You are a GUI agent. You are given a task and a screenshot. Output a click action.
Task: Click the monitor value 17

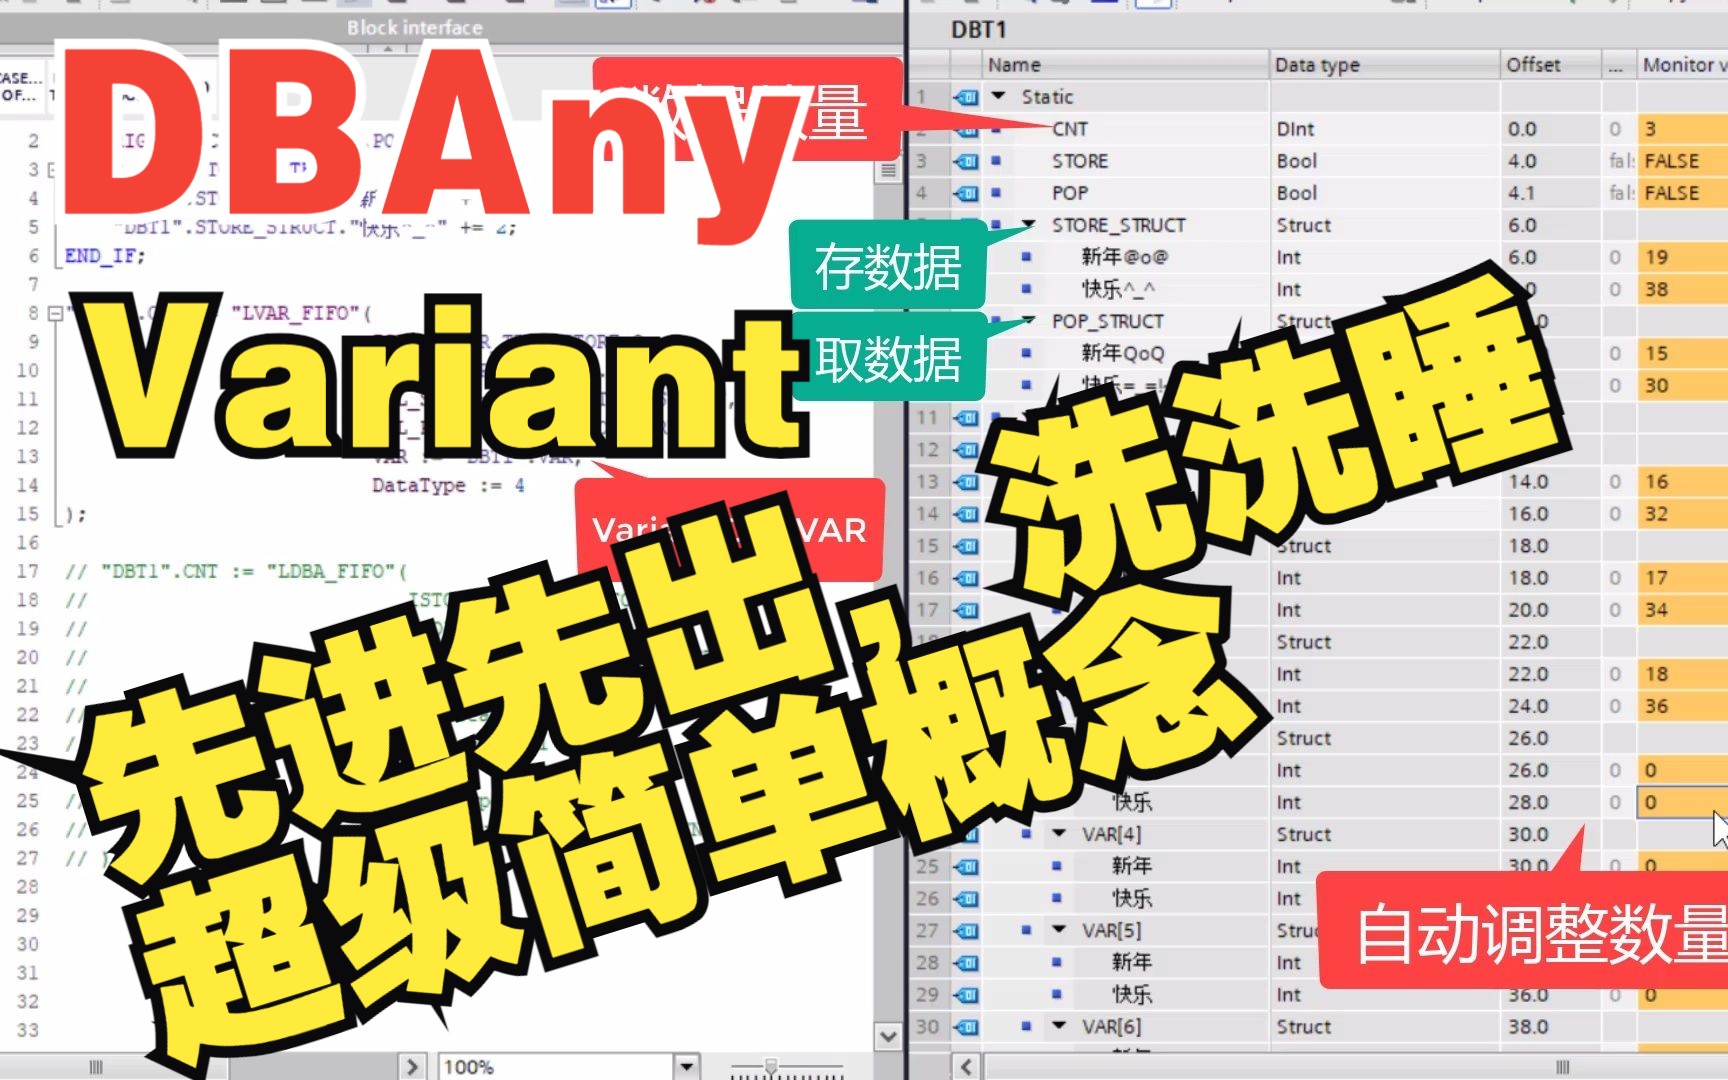[x=1682, y=578]
